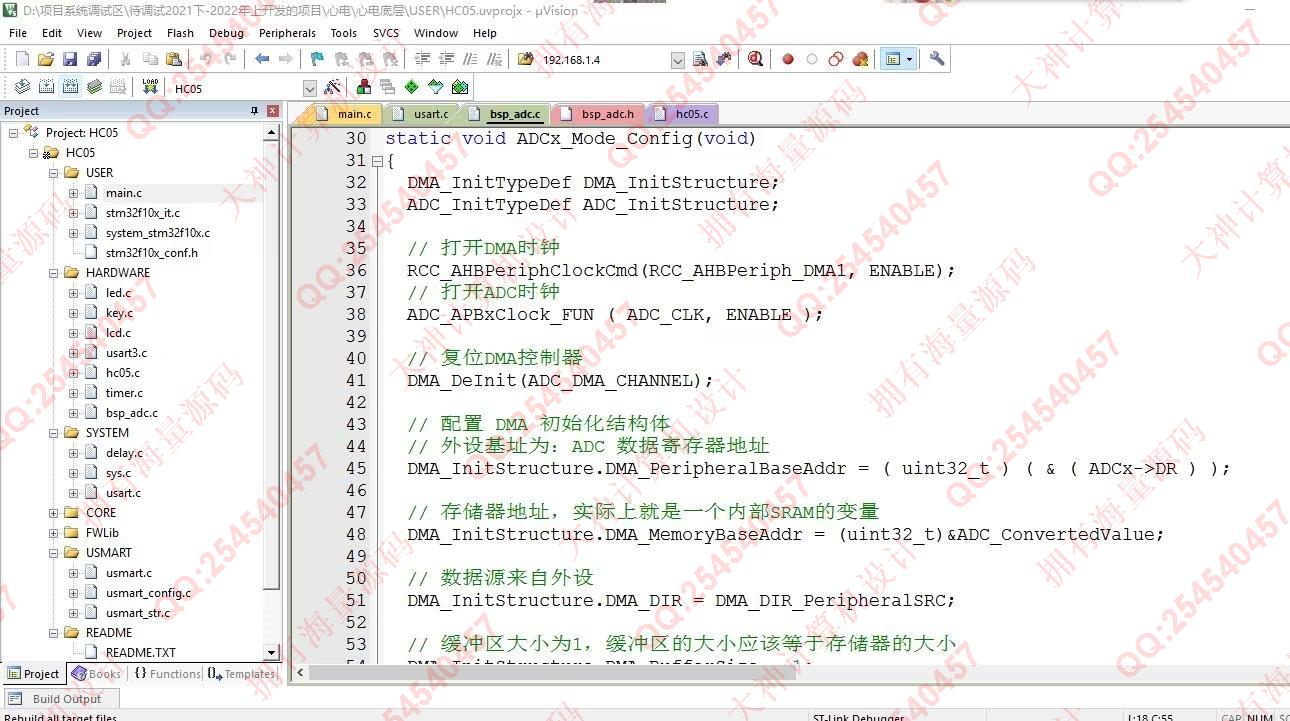Disable all breakpoints icon
The height and width of the screenshot is (721, 1290).
click(836, 59)
